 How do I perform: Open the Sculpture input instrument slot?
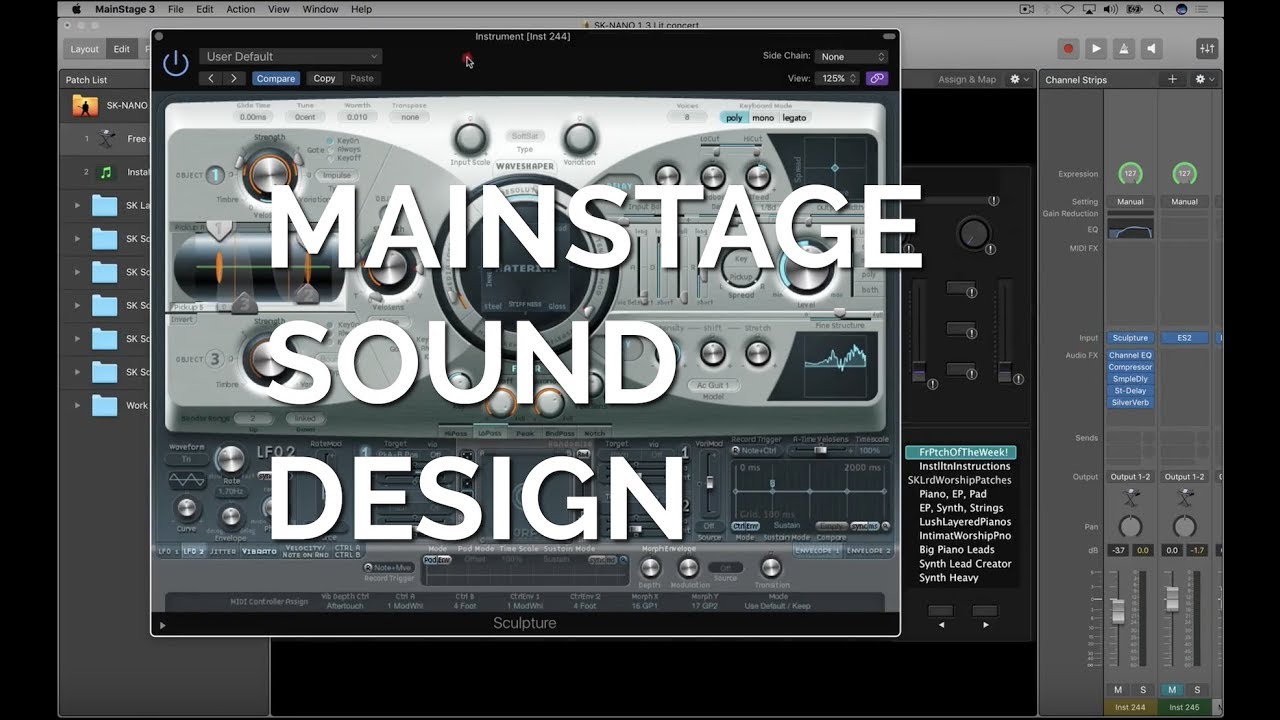coord(1130,338)
